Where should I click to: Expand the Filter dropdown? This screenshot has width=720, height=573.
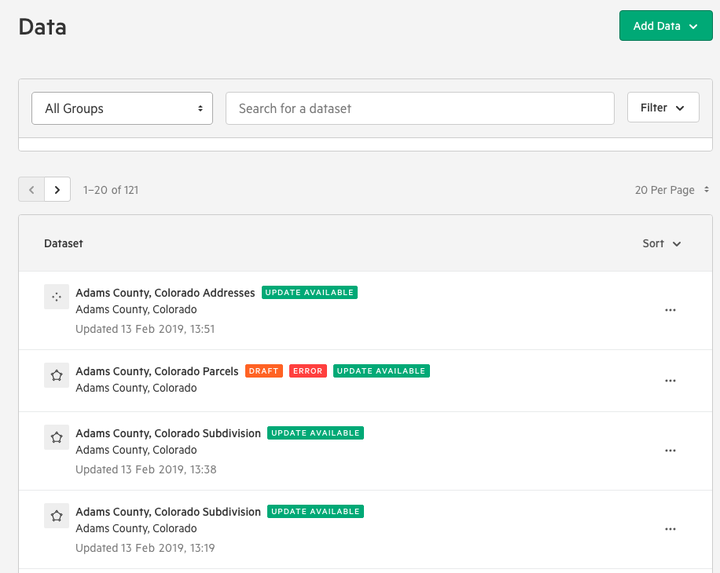[x=663, y=107]
